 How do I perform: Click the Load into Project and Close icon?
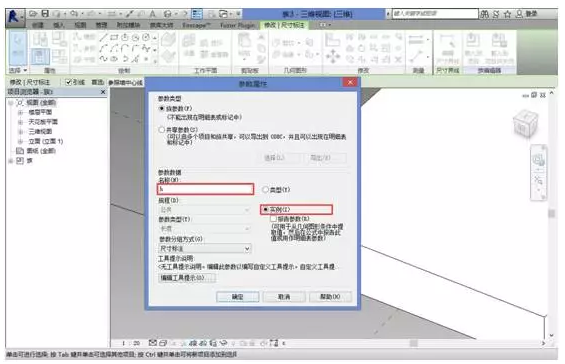coord(499,49)
